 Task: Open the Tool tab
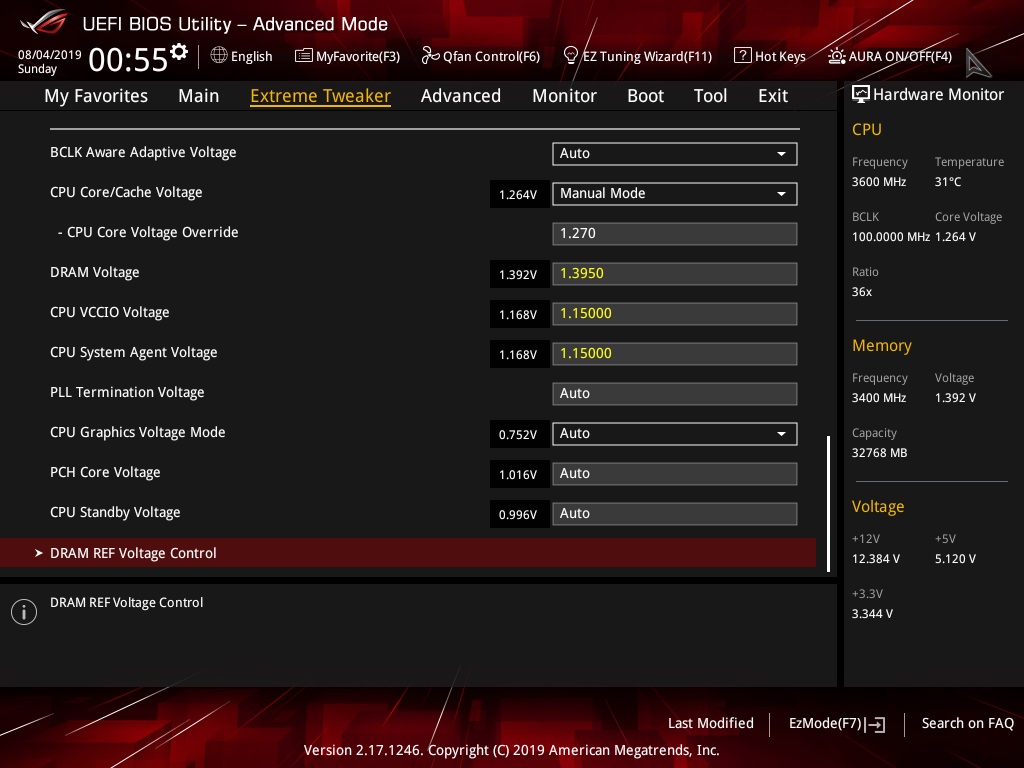coord(711,96)
